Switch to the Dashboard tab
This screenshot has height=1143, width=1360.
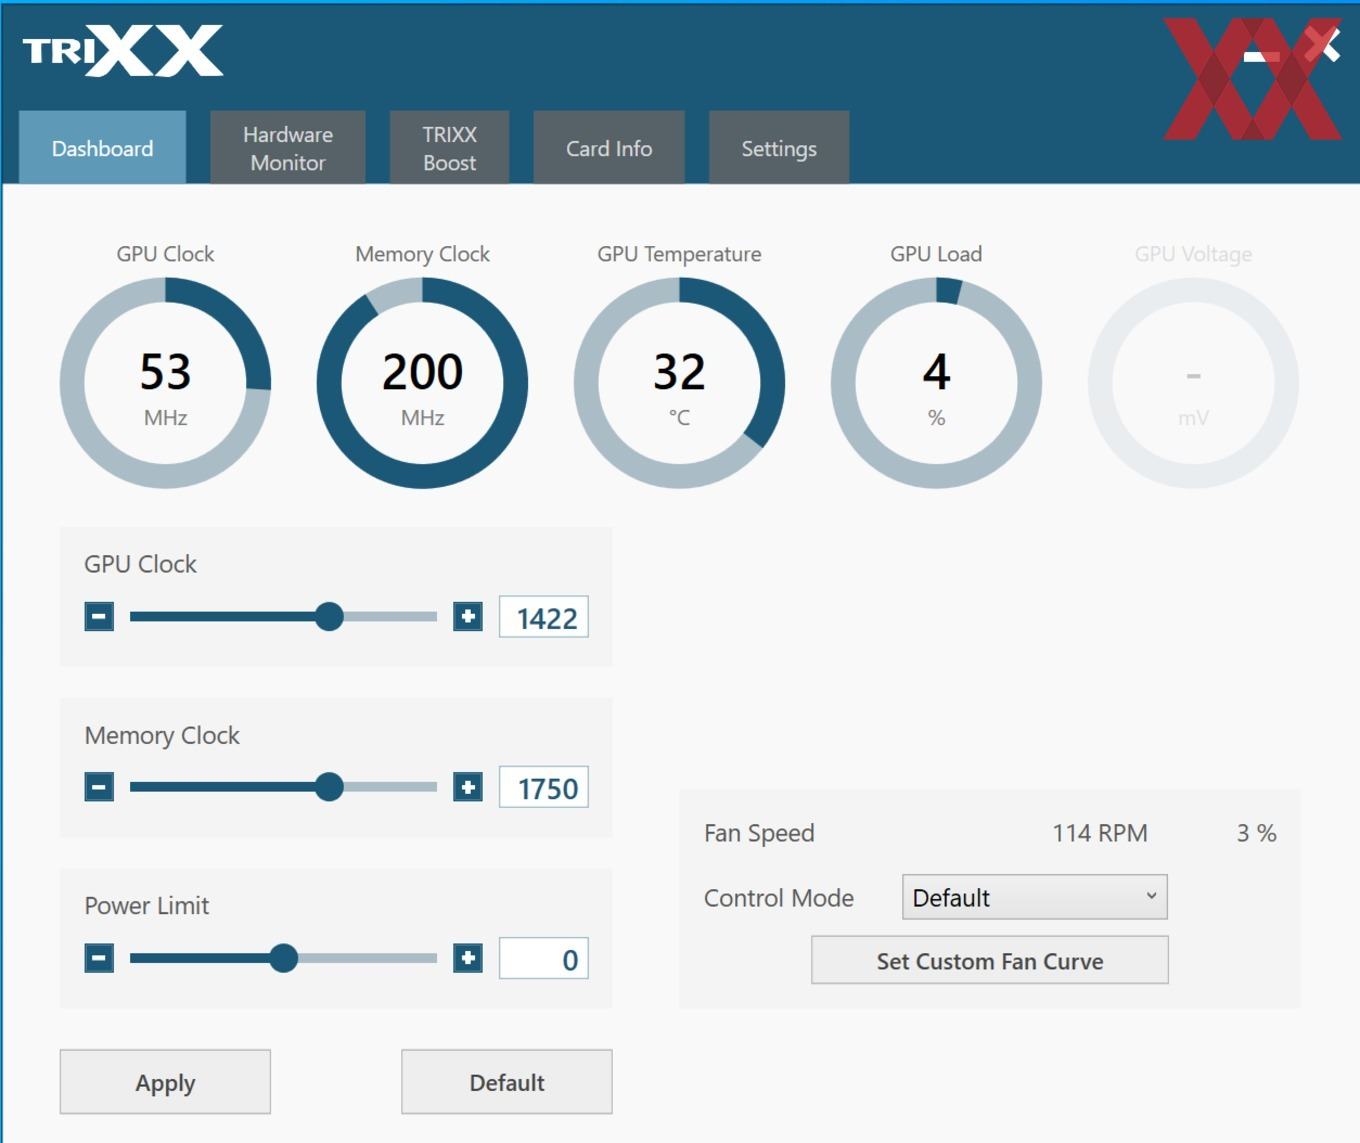102,148
